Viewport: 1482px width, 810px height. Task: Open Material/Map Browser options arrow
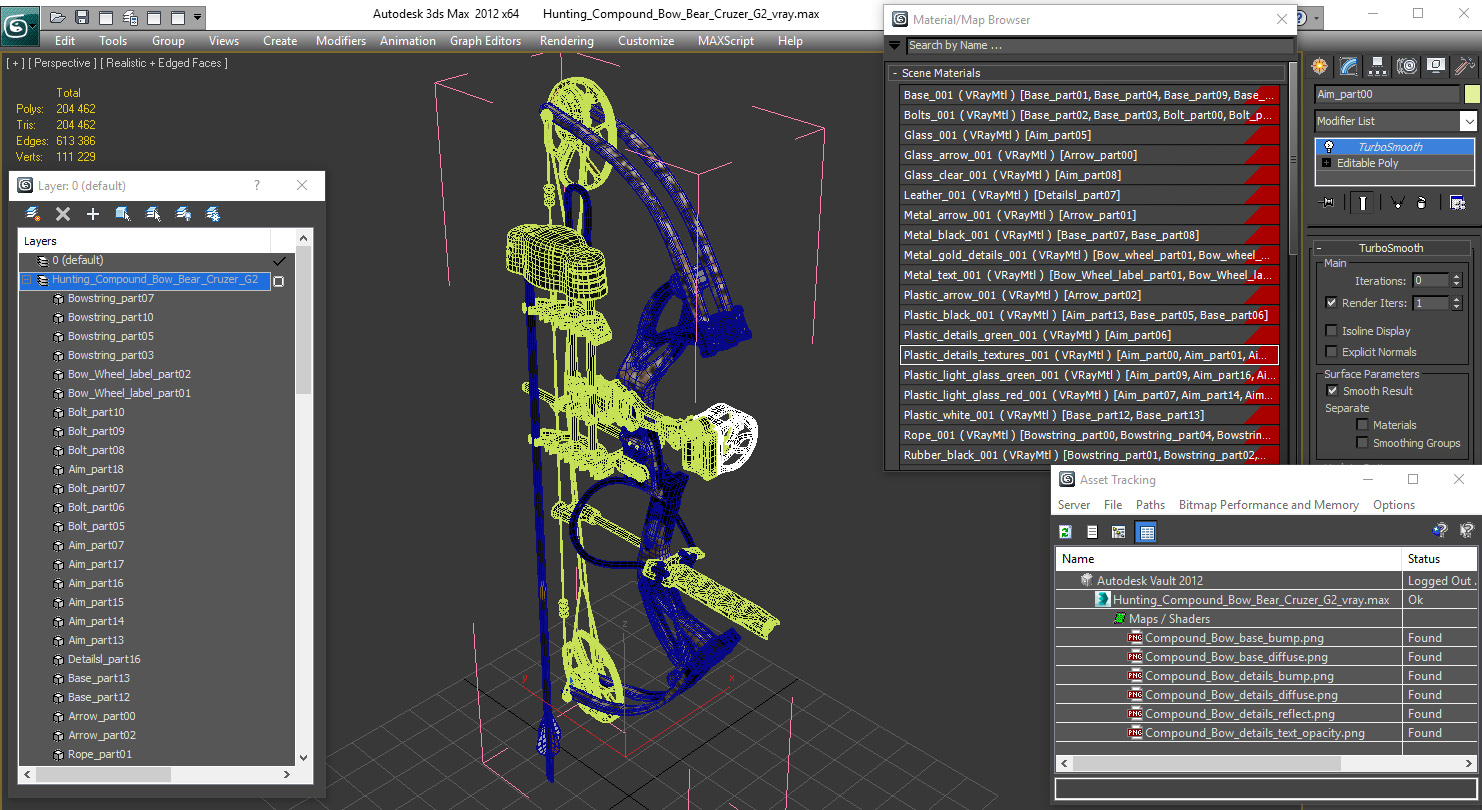pyautogui.click(x=895, y=45)
